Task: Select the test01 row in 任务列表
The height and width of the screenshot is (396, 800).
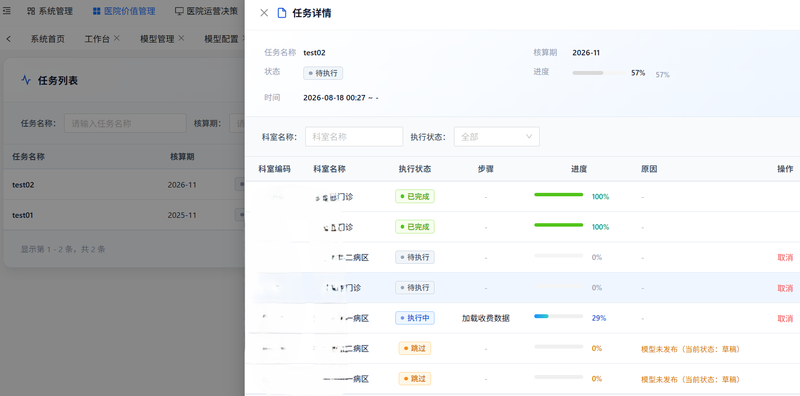Action: [x=124, y=215]
